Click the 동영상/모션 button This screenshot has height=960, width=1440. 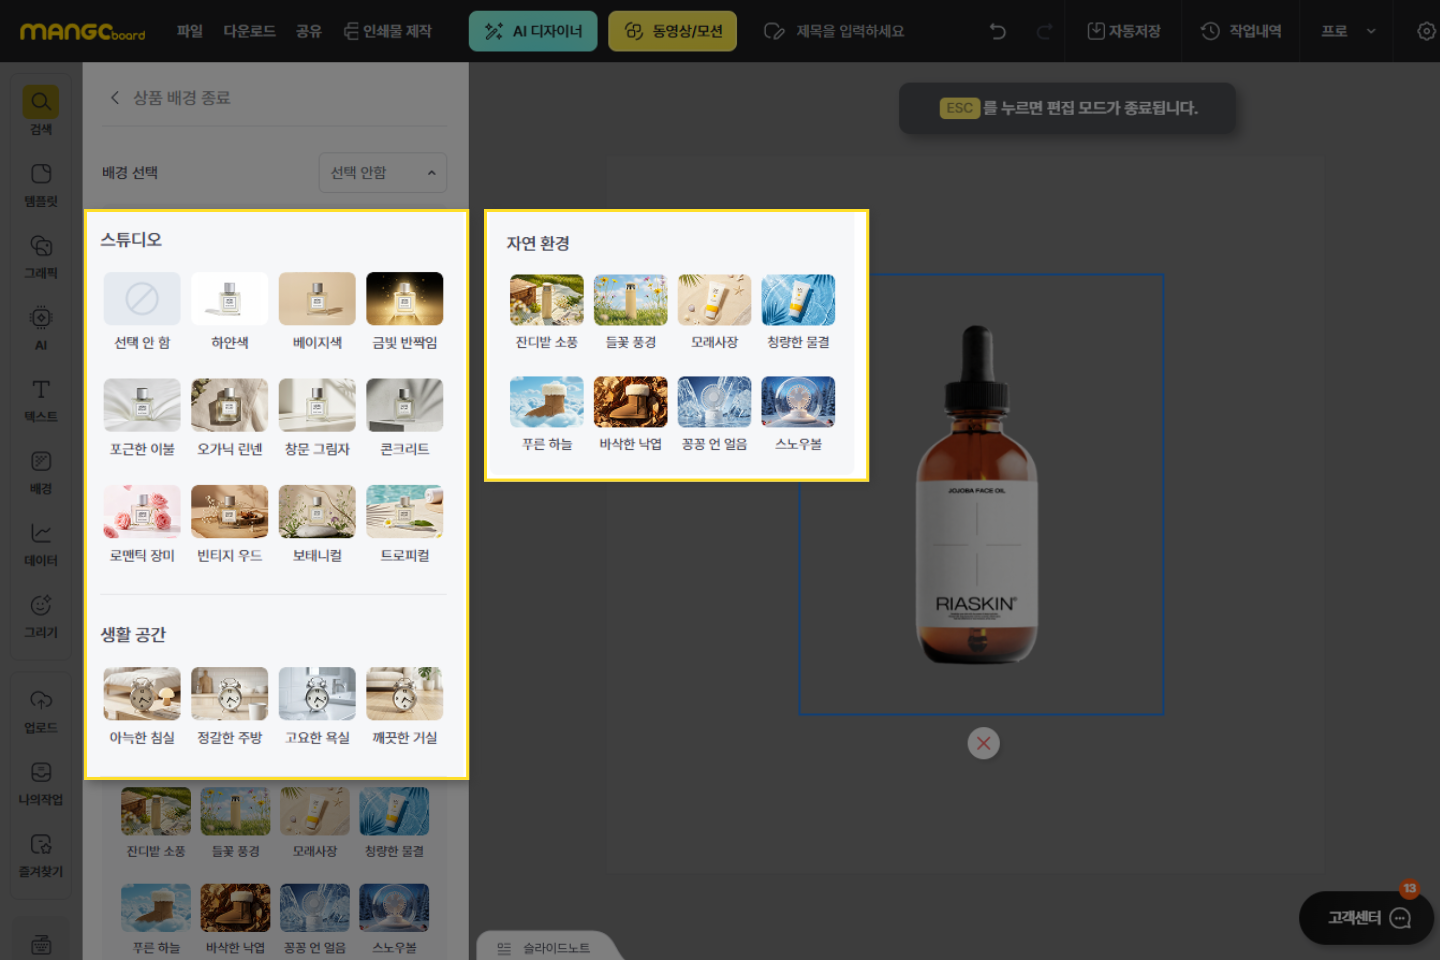tap(672, 31)
